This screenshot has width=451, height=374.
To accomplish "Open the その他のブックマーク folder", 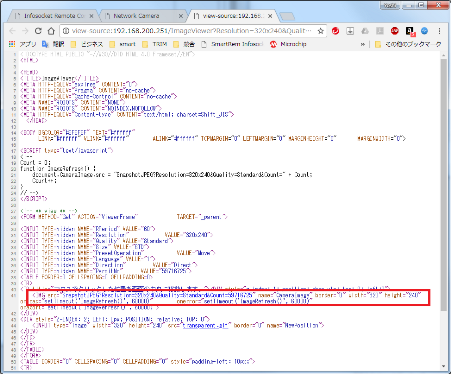I will point(408,44).
